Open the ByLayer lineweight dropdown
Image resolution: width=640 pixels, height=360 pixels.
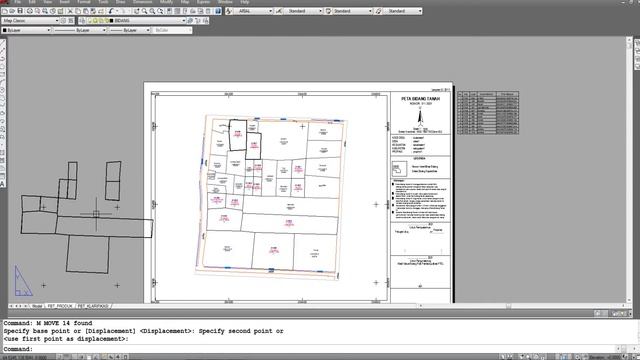(130, 30)
